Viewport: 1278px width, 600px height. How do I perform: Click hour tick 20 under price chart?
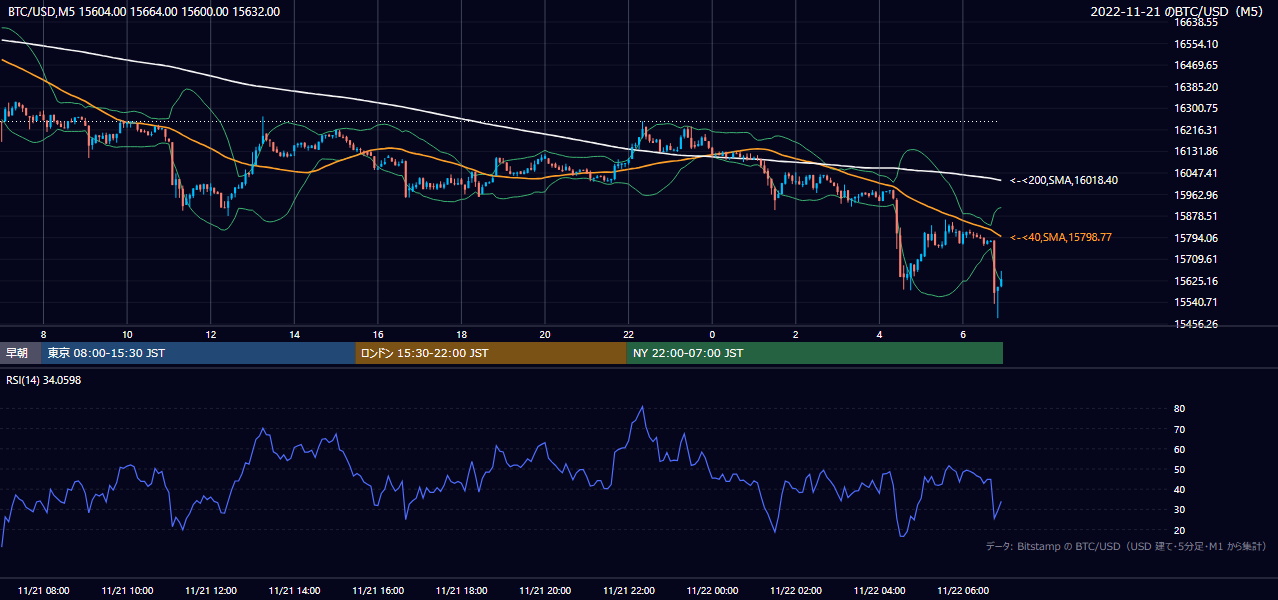click(x=545, y=333)
